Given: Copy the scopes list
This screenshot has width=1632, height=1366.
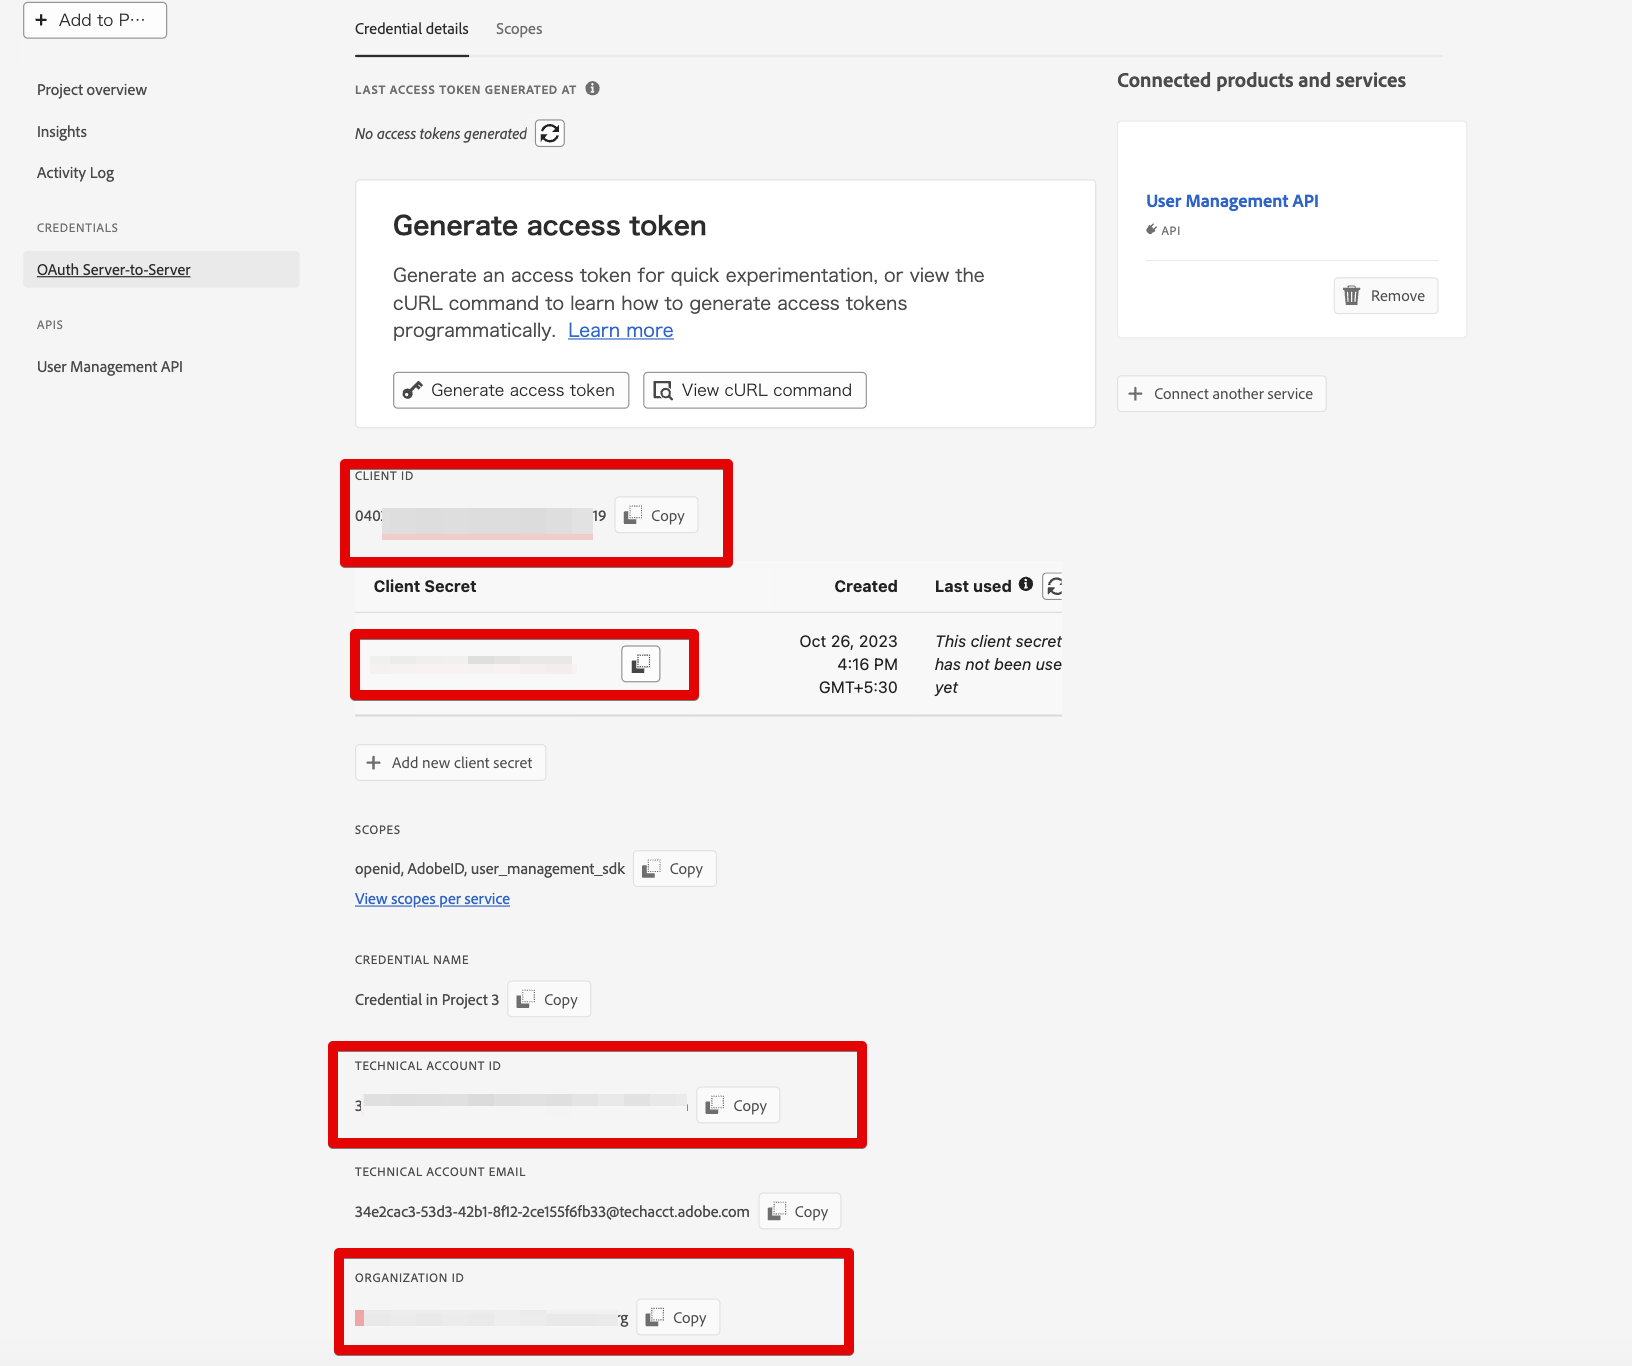Looking at the screenshot, I should [x=674, y=869].
